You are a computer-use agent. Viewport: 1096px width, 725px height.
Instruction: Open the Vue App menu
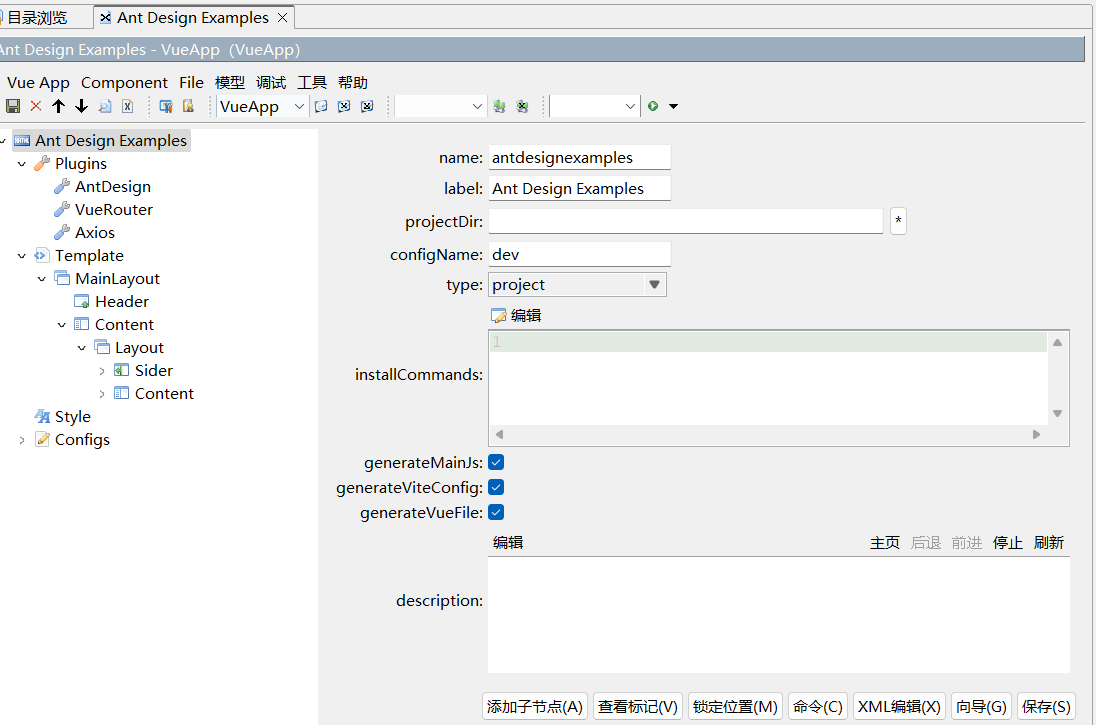[x=38, y=82]
